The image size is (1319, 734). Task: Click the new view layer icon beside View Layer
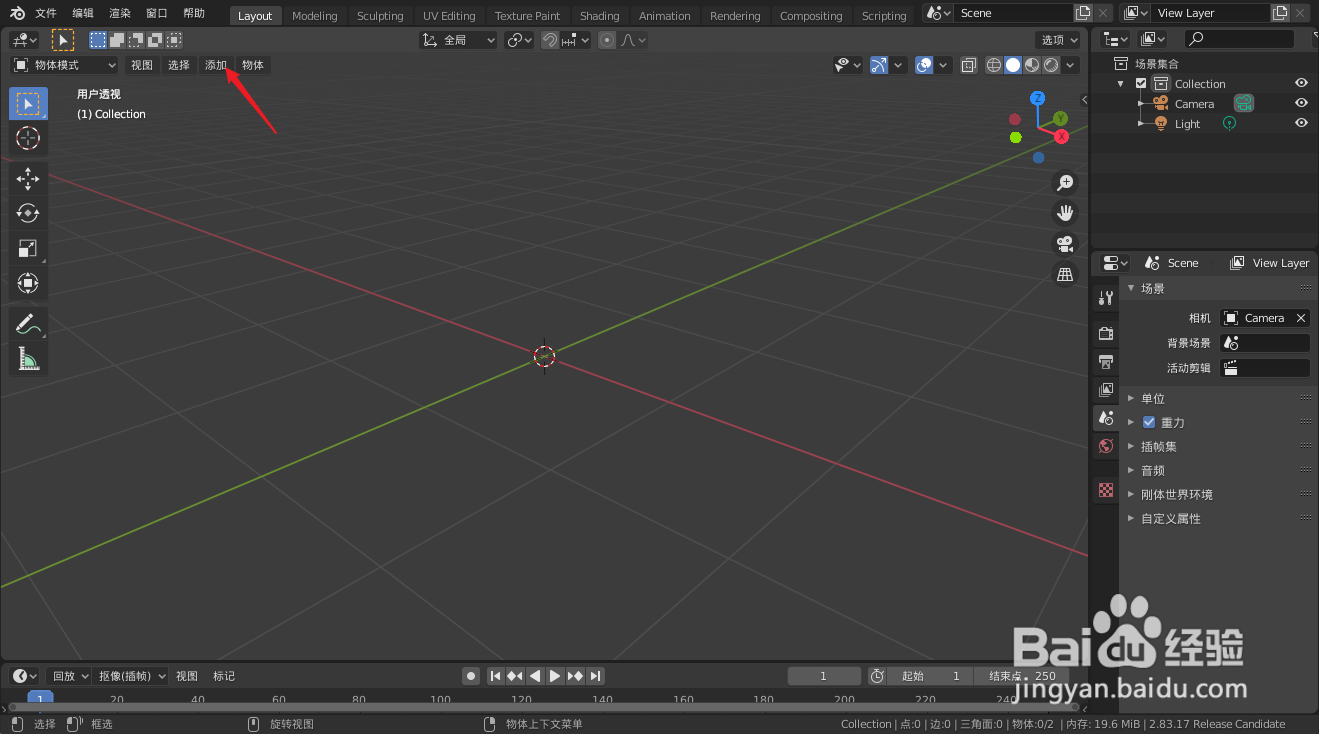click(1280, 13)
